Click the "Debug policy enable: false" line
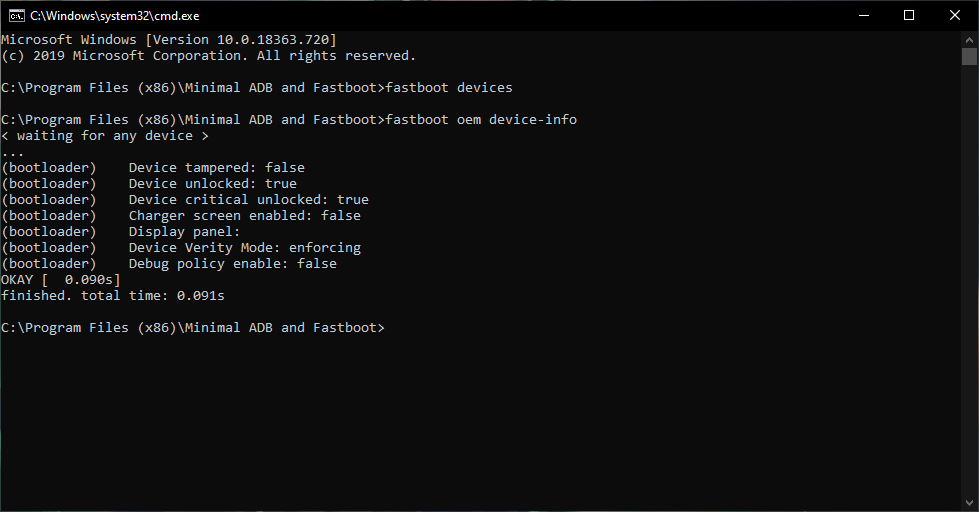979x512 pixels. click(232, 264)
